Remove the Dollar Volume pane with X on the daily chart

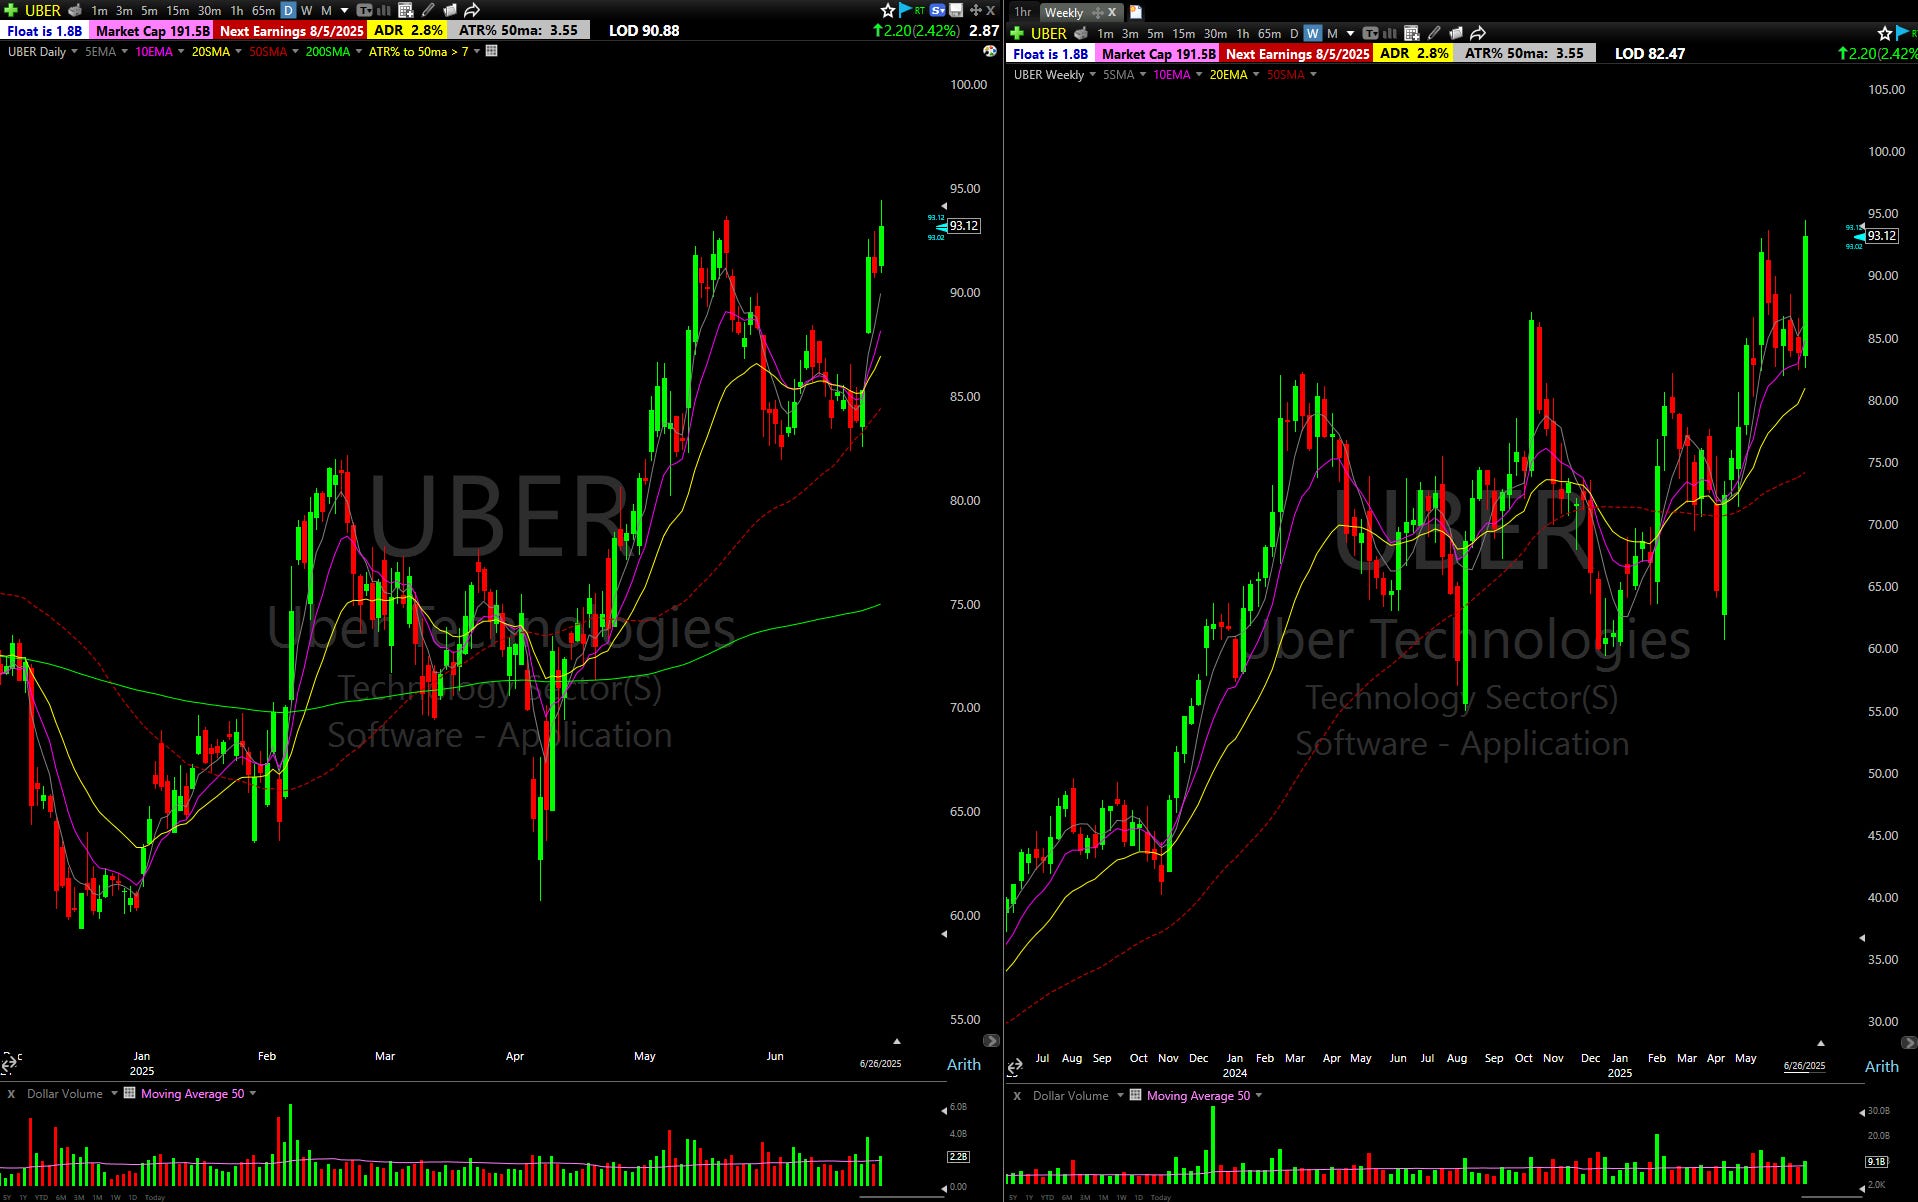tap(11, 1093)
